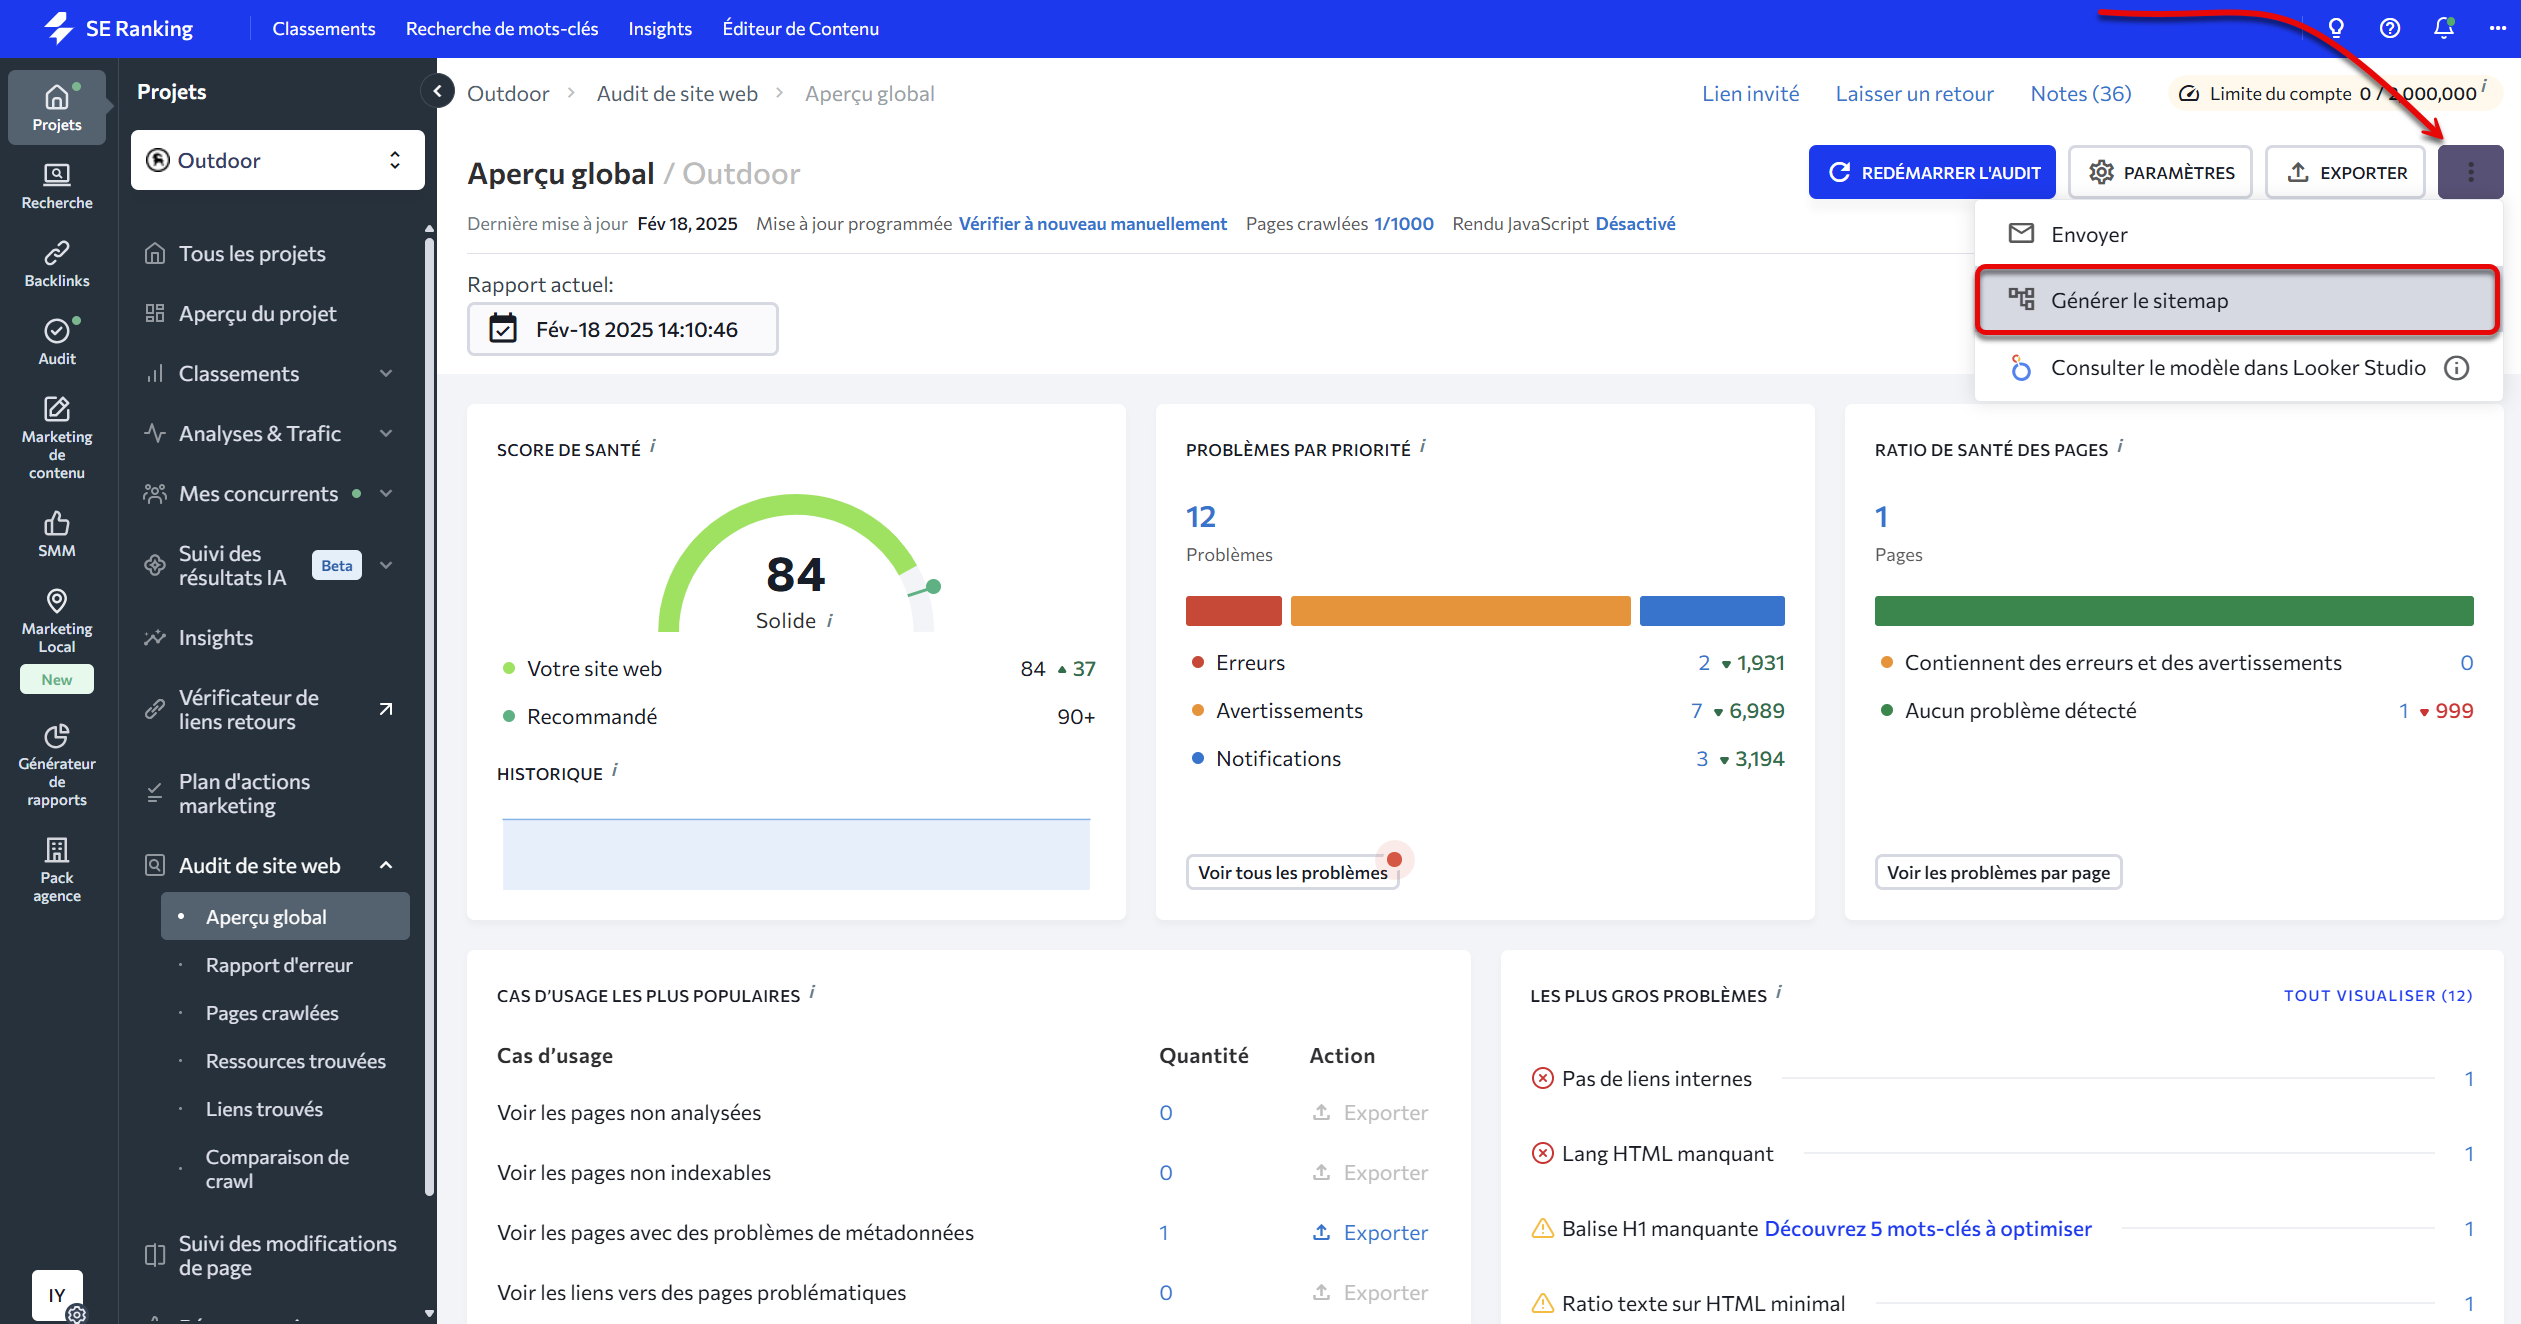
Task: Click Tout visualiser (12) link
Action: point(2378,995)
